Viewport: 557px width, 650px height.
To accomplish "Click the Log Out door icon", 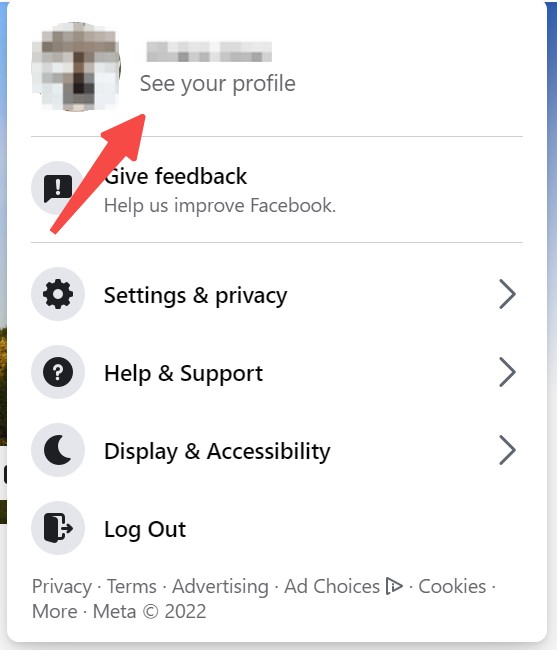I will point(58,528).
